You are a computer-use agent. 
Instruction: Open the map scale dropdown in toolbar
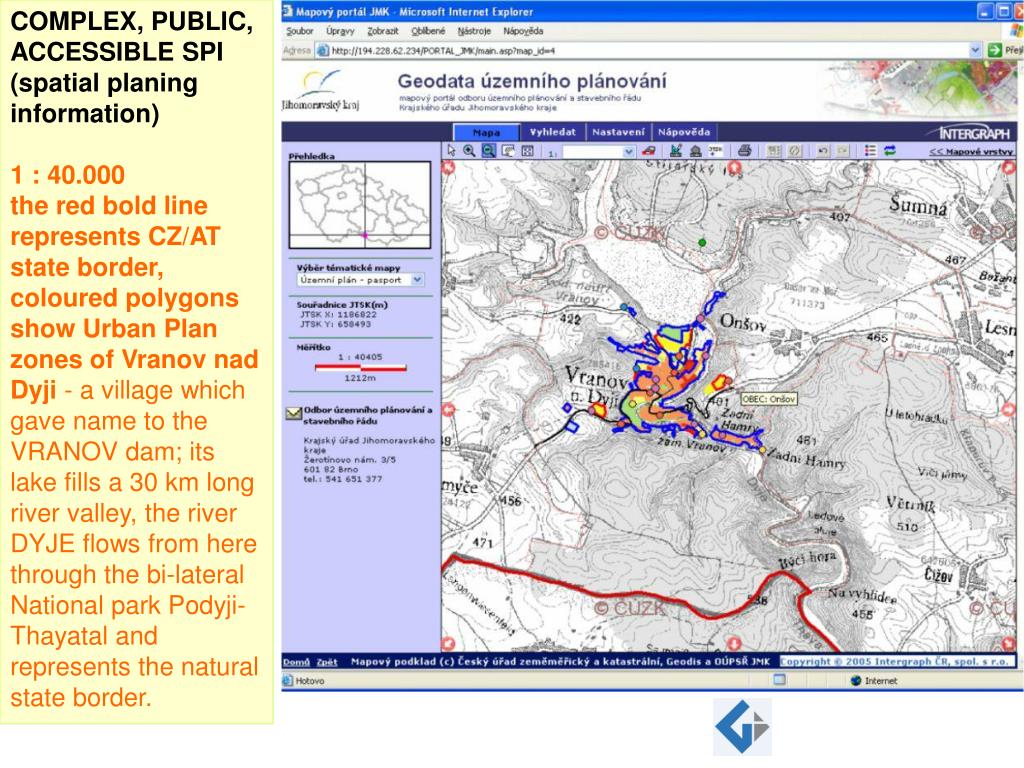pos(629,152)
